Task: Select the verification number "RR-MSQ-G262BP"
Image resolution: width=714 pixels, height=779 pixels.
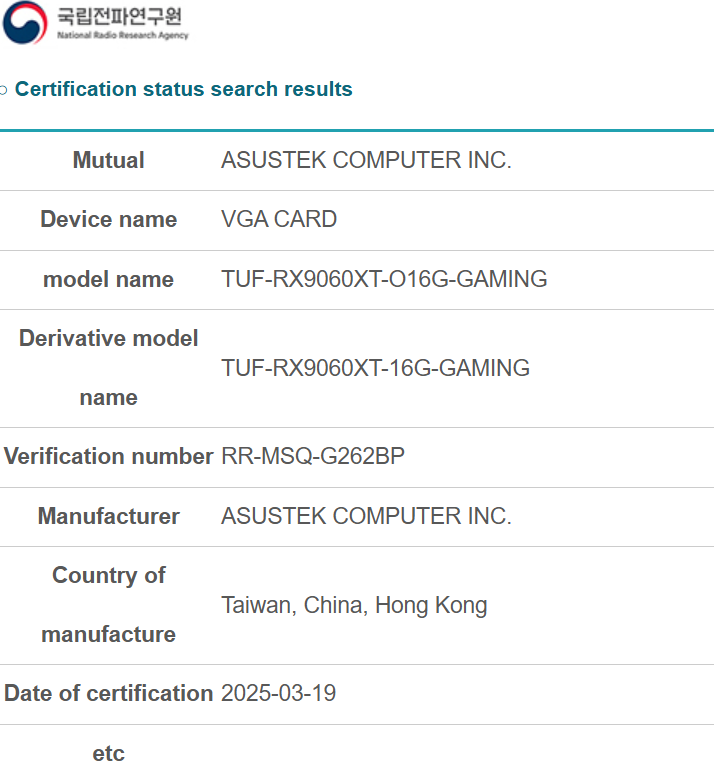Action: point(313,457)
